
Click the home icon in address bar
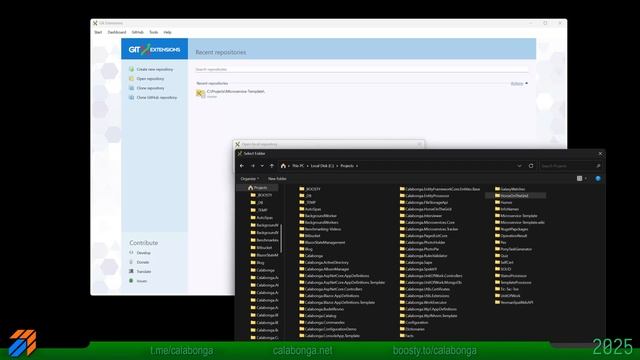(283, 166)
